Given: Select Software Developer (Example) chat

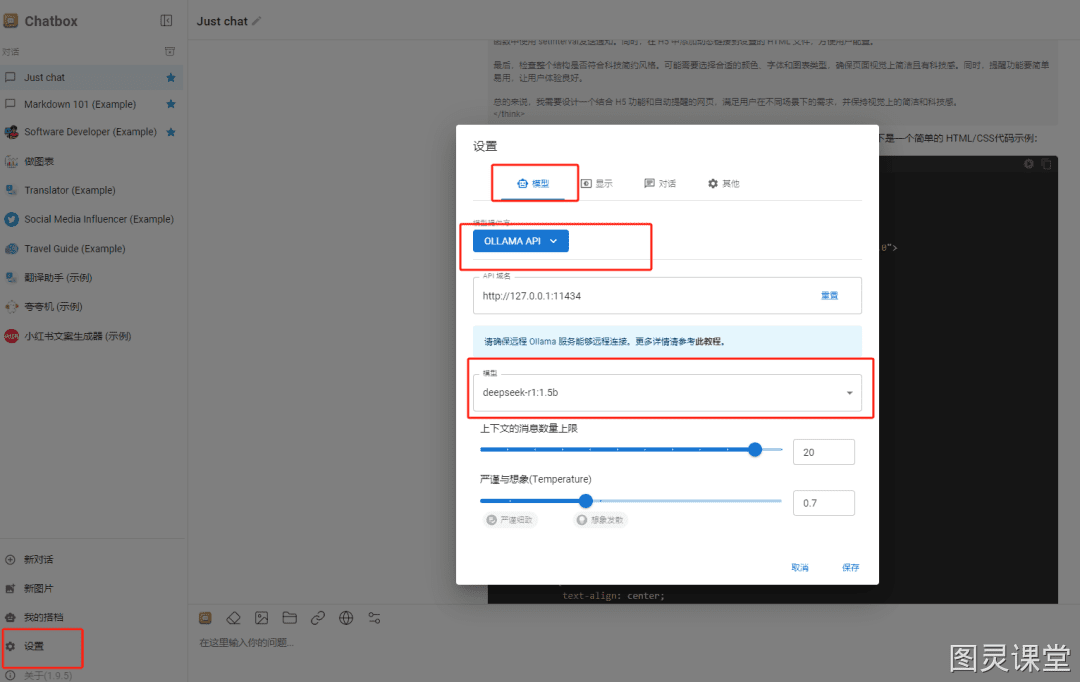Looking at the screenshot, I should 92,132.
